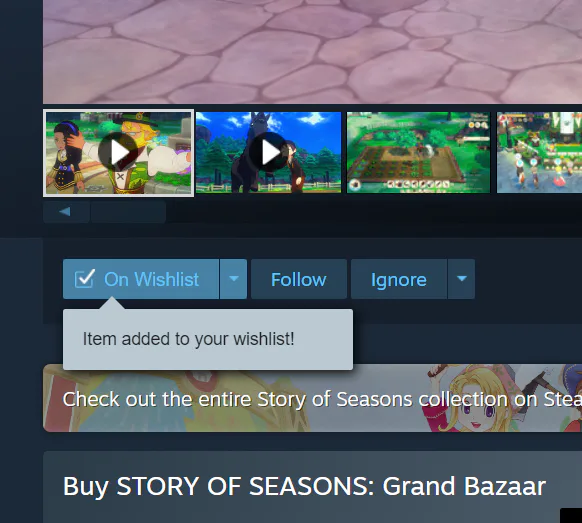This screenshot has width=582, height=523.
Task: Open the bazaar market screenshot thumbnail
Action: coord(539,152)
